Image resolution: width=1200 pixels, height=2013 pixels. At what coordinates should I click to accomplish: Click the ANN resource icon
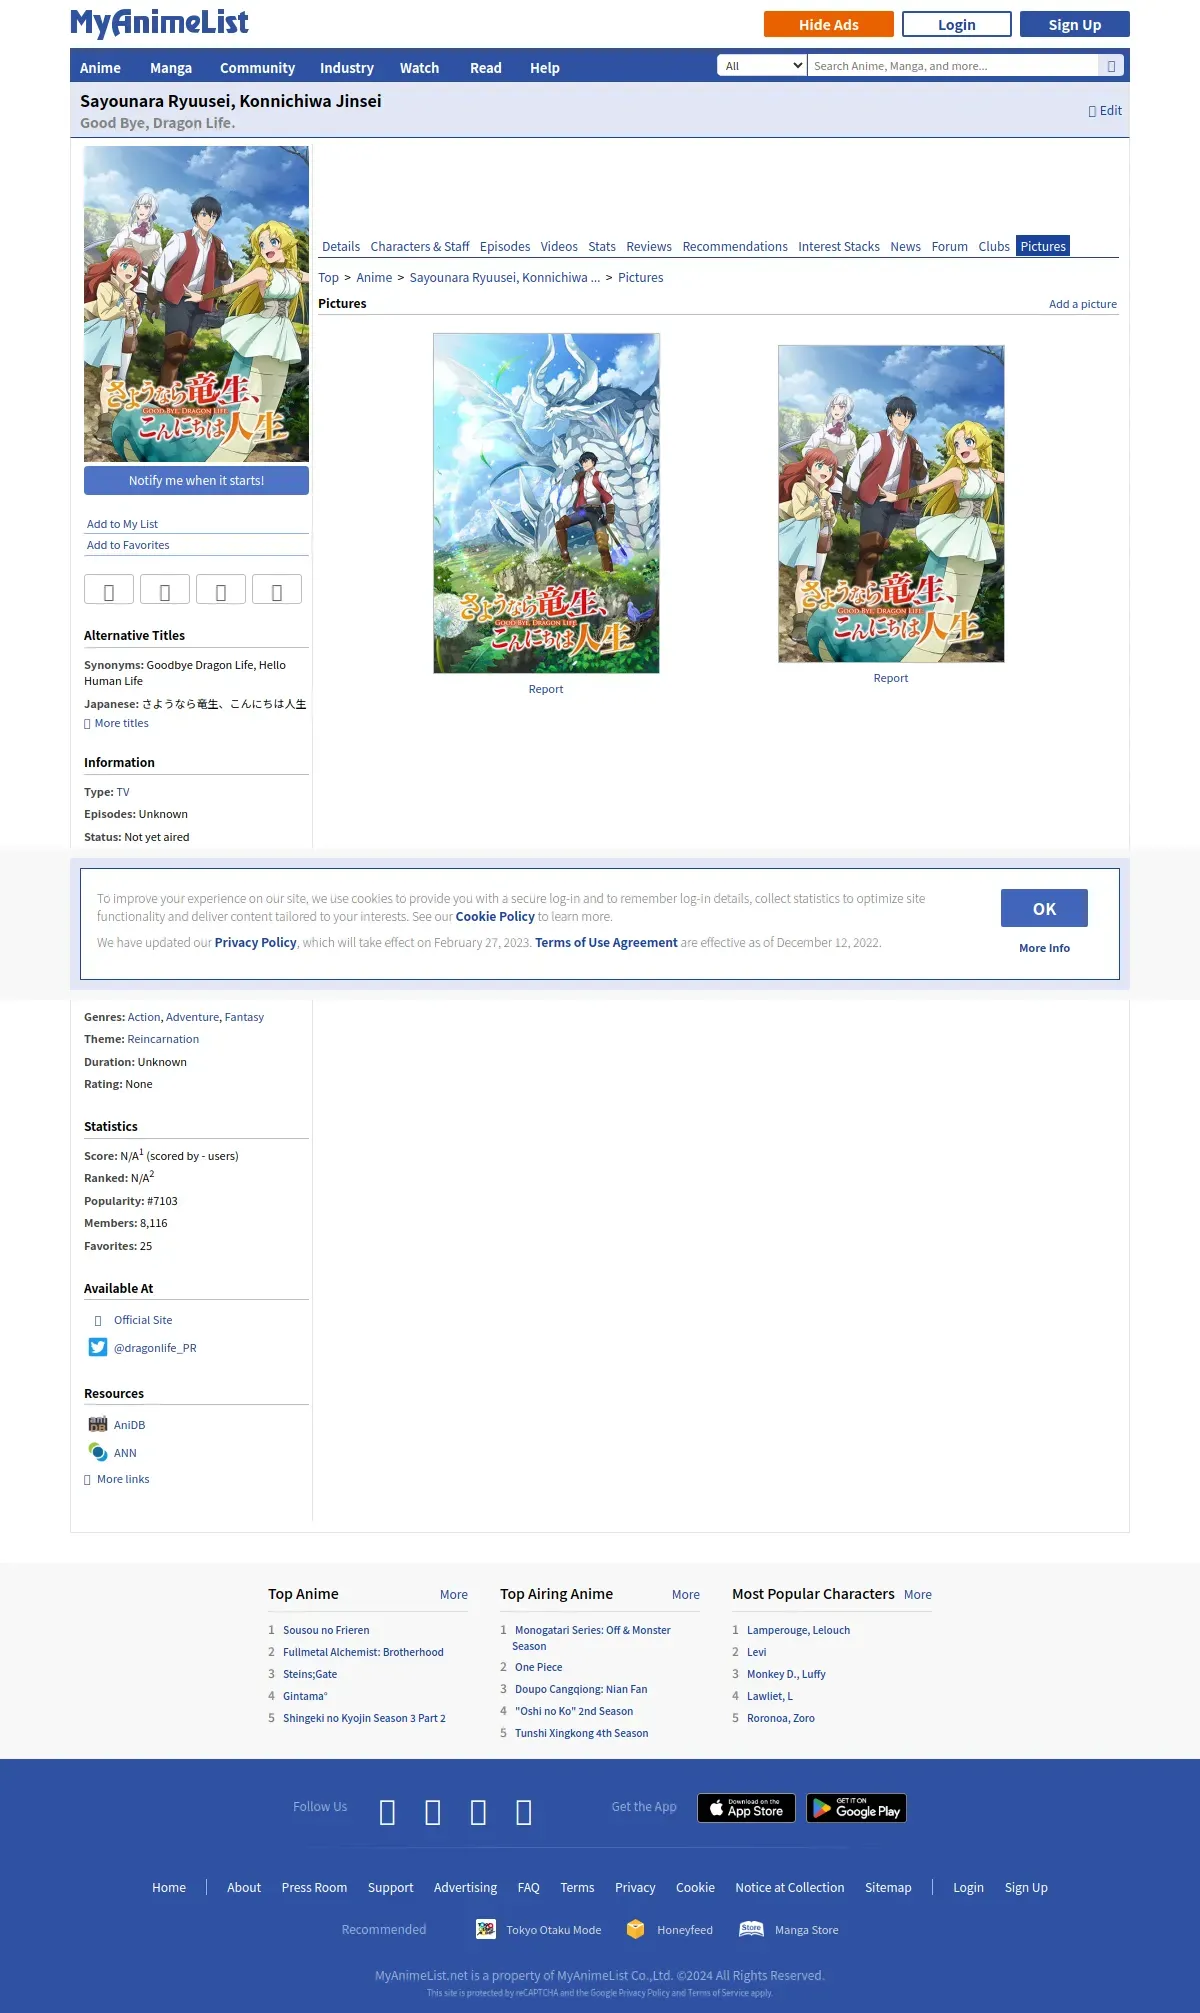pyautogui.click(x=97, y=1452)
